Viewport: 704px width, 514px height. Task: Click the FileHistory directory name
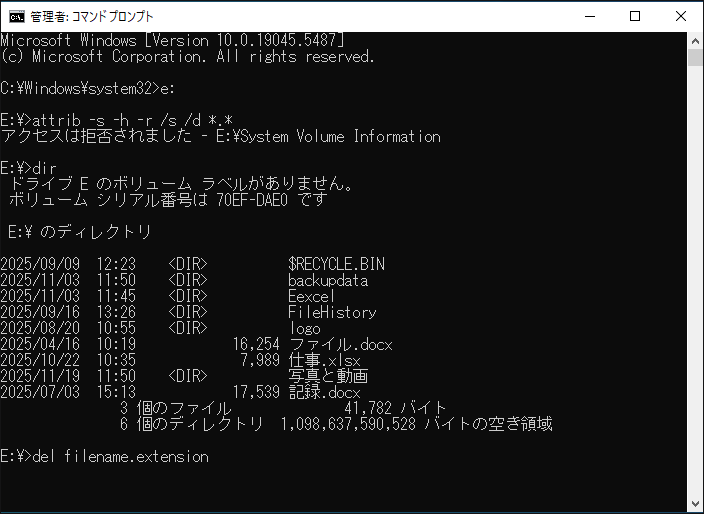[x=332, y=312]
